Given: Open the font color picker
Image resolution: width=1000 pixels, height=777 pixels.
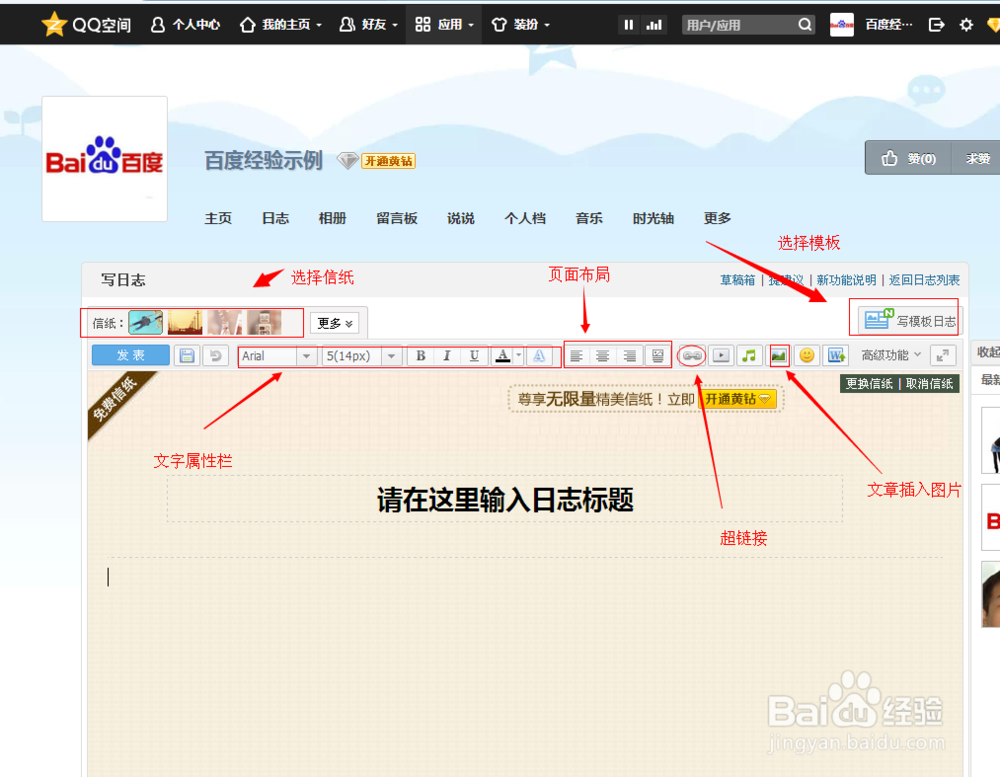Looking at the screenshot, I should (502, 355).
